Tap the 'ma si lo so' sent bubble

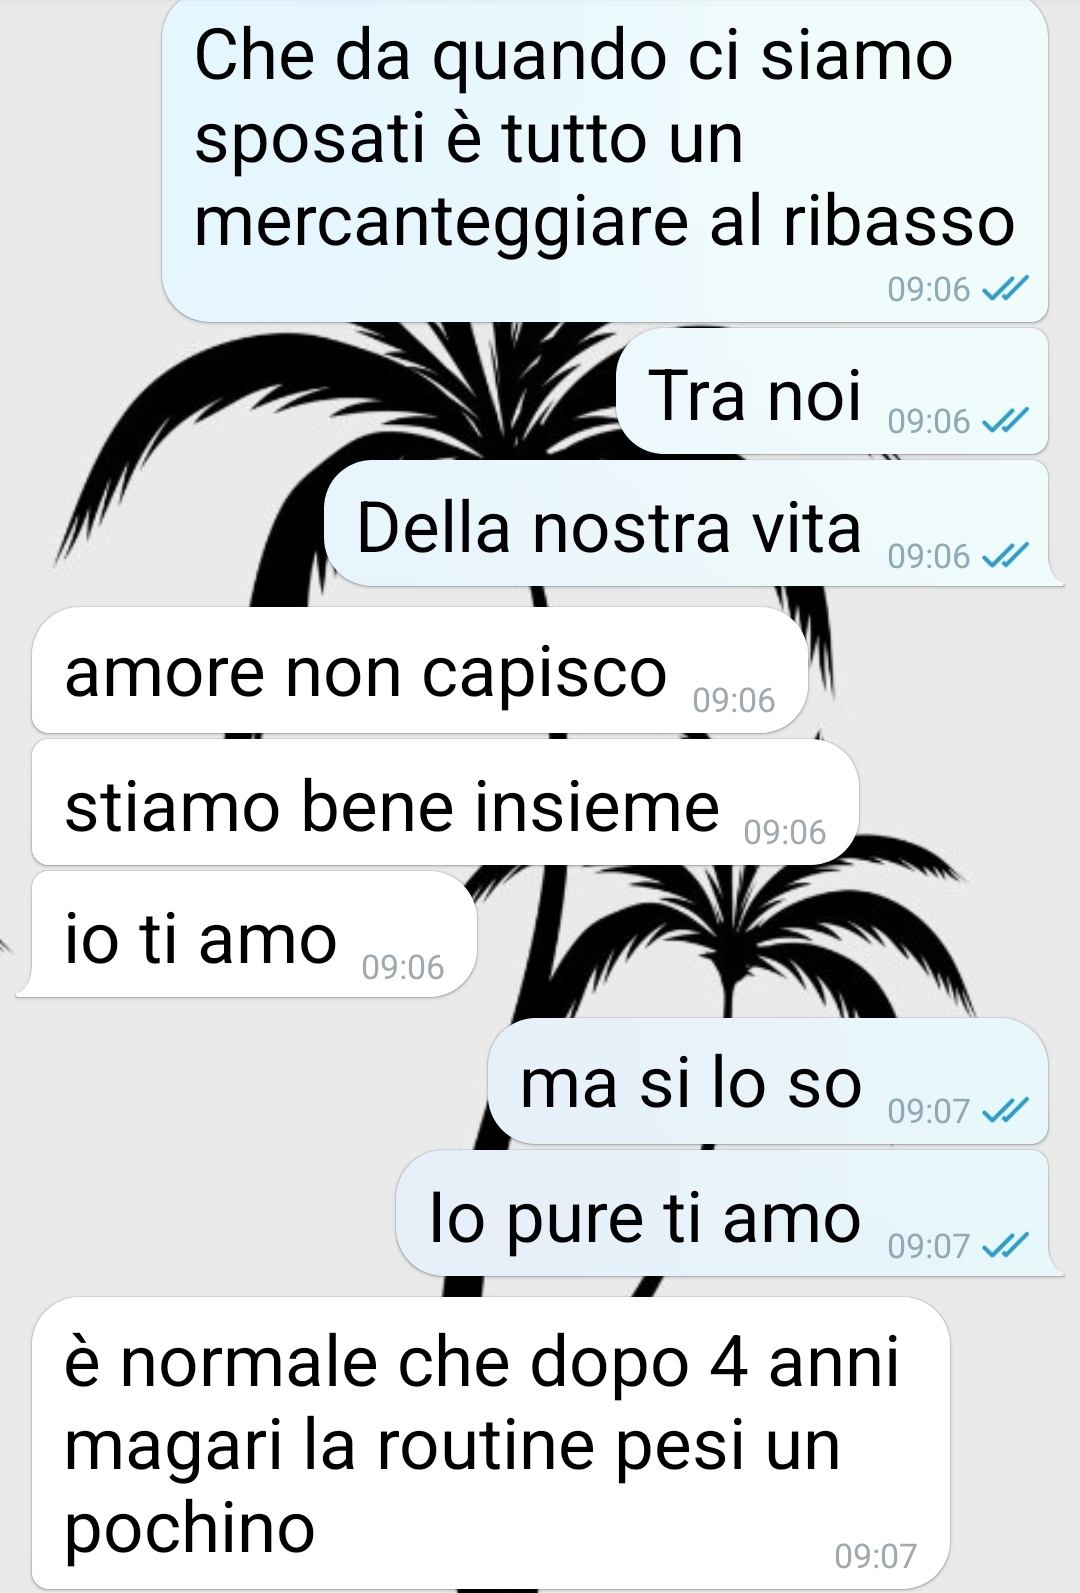(768, 1081)
